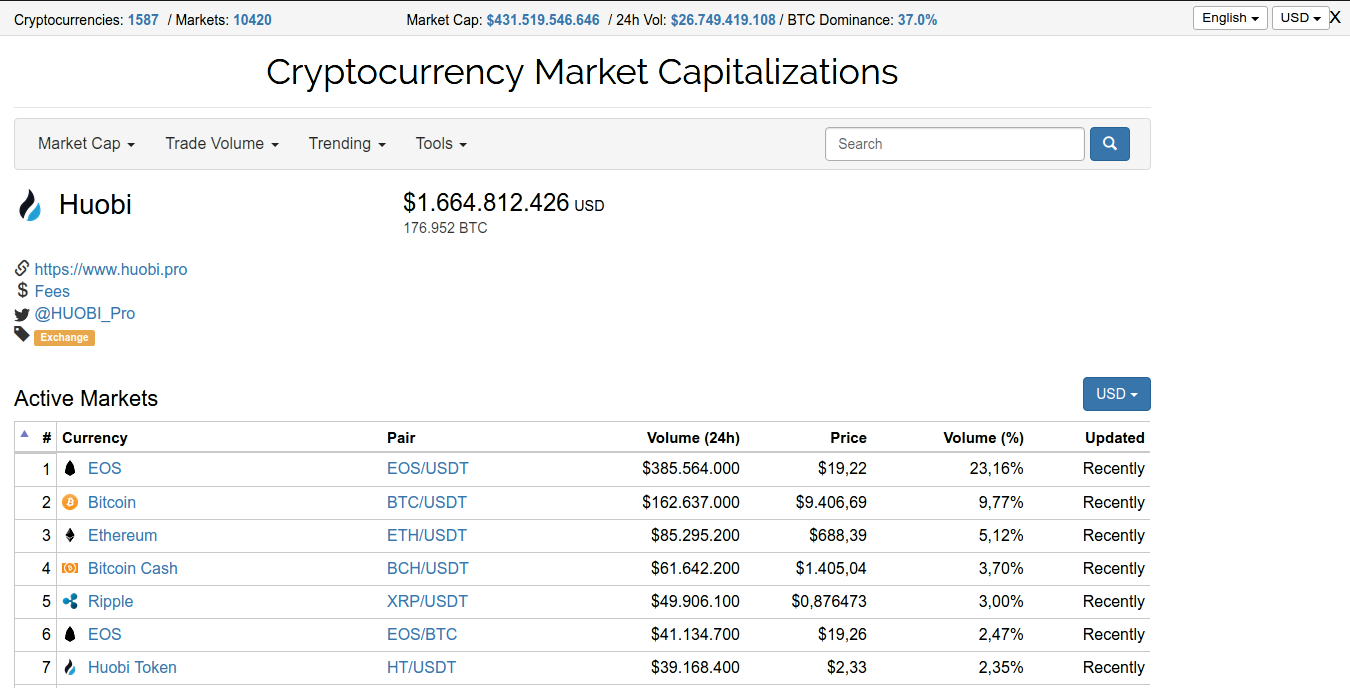Click Cryptocurrency Market Capitalizations heading
1350x688 pixels.
(x=582, y=72)
